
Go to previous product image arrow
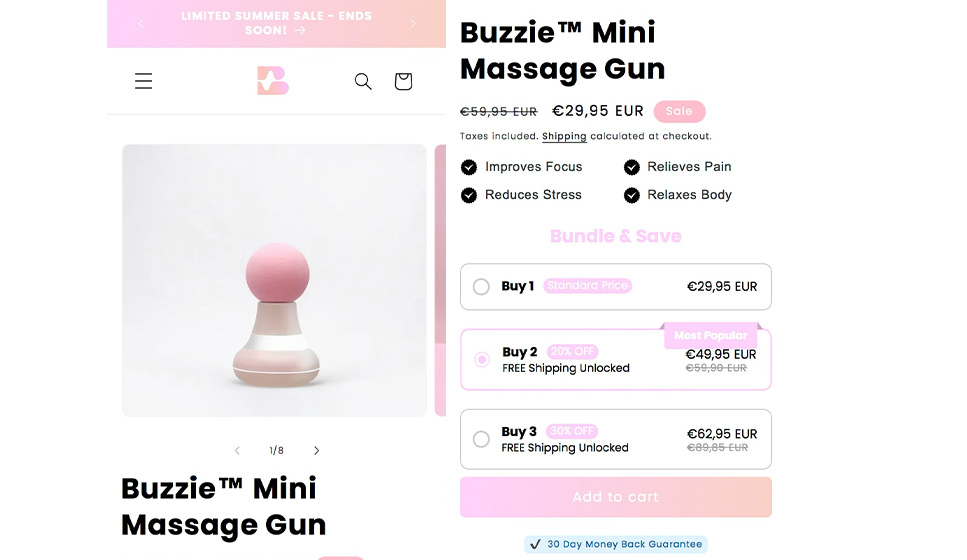[x=237, y=450]
